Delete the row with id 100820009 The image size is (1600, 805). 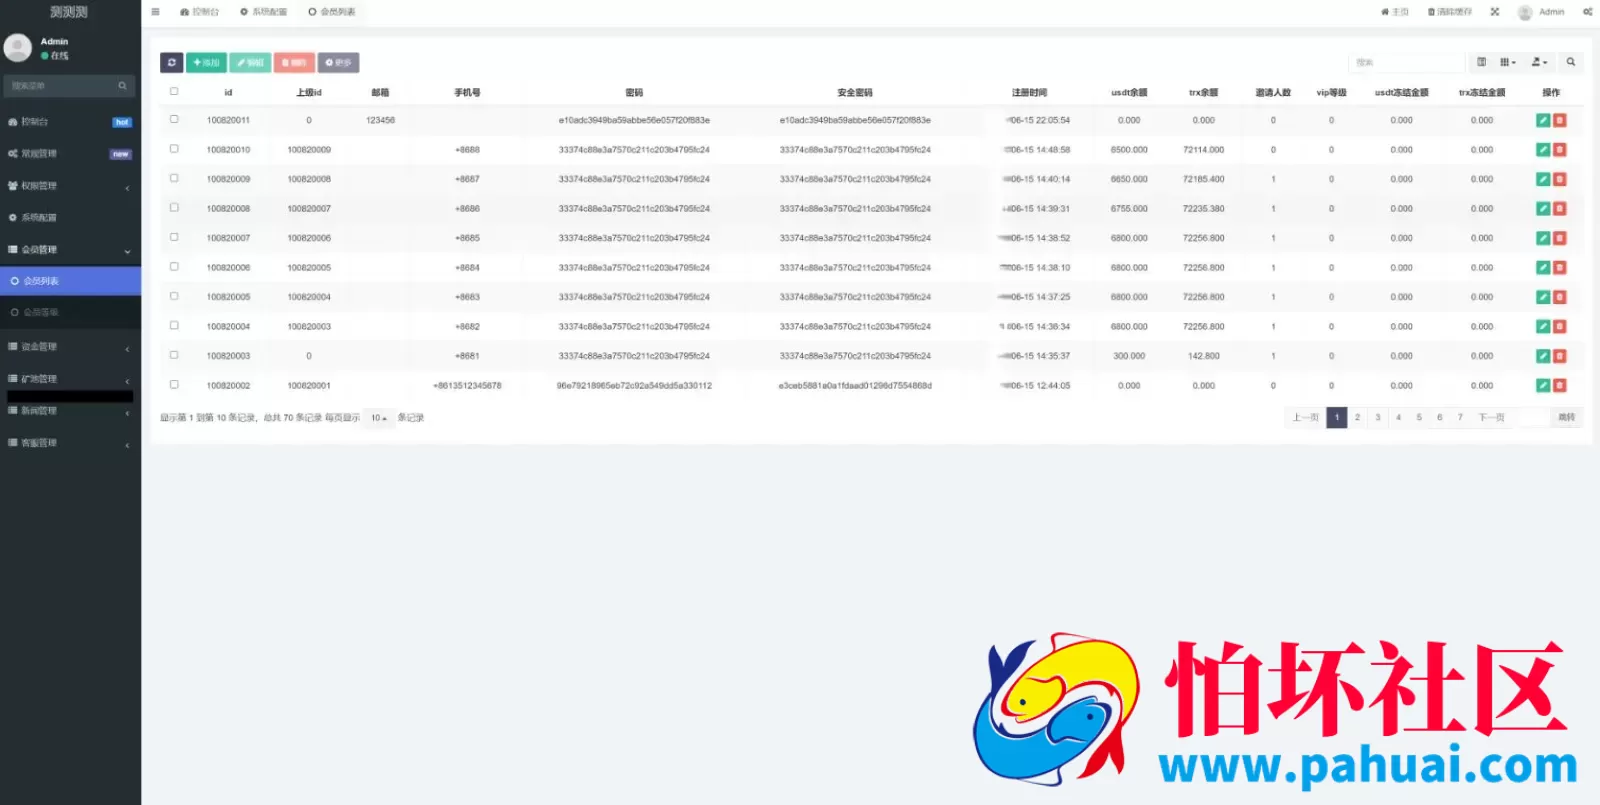[1560, 179]
